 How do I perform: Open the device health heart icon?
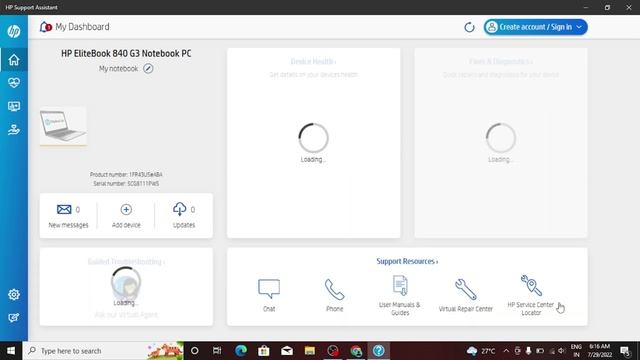[x=14, y=83]
